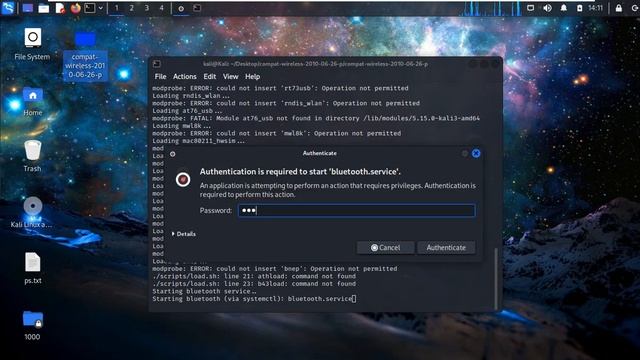This screenshot has height=360, width=640.
Task: Click the authentication lock icon in dialog
Action: (x=183, y=179)
